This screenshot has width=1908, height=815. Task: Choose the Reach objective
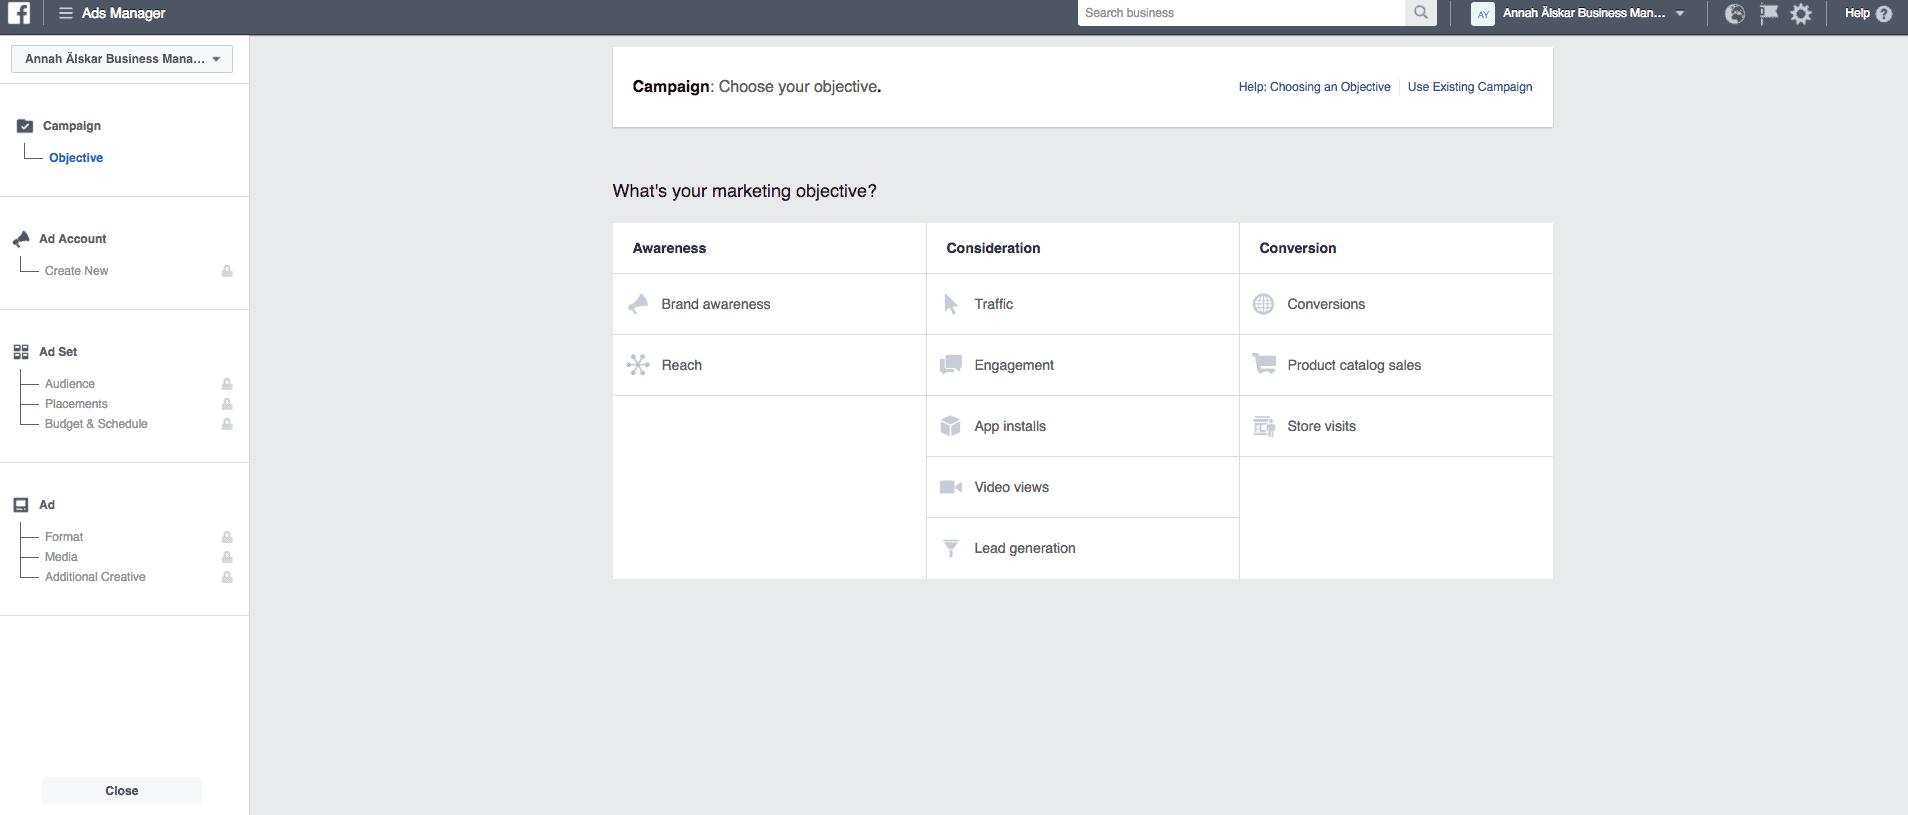(x=681, y=365)
